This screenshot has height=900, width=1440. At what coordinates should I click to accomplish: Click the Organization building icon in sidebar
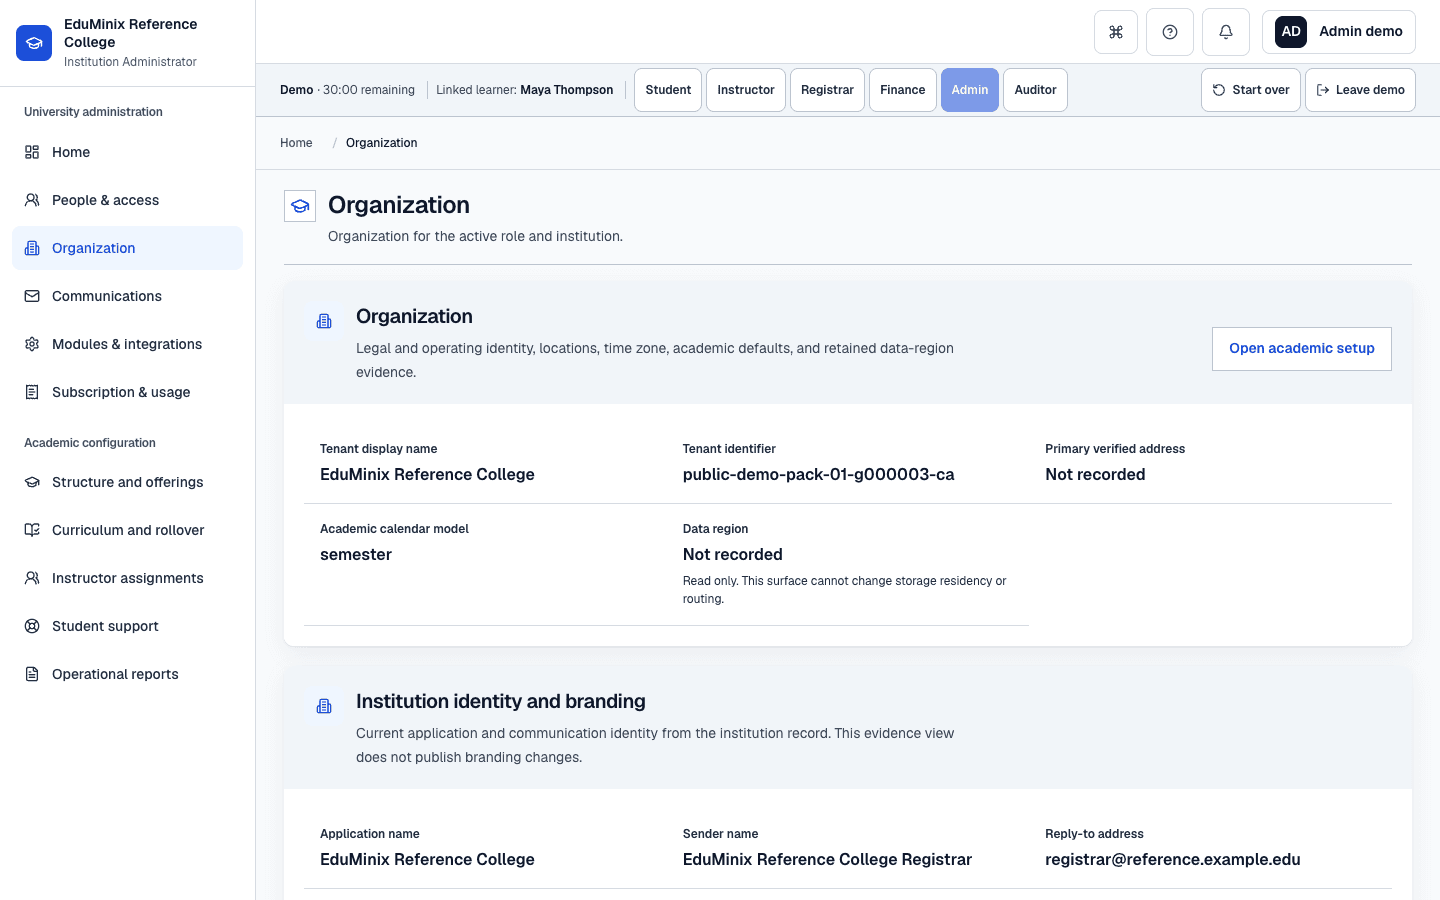click(32, 248)
